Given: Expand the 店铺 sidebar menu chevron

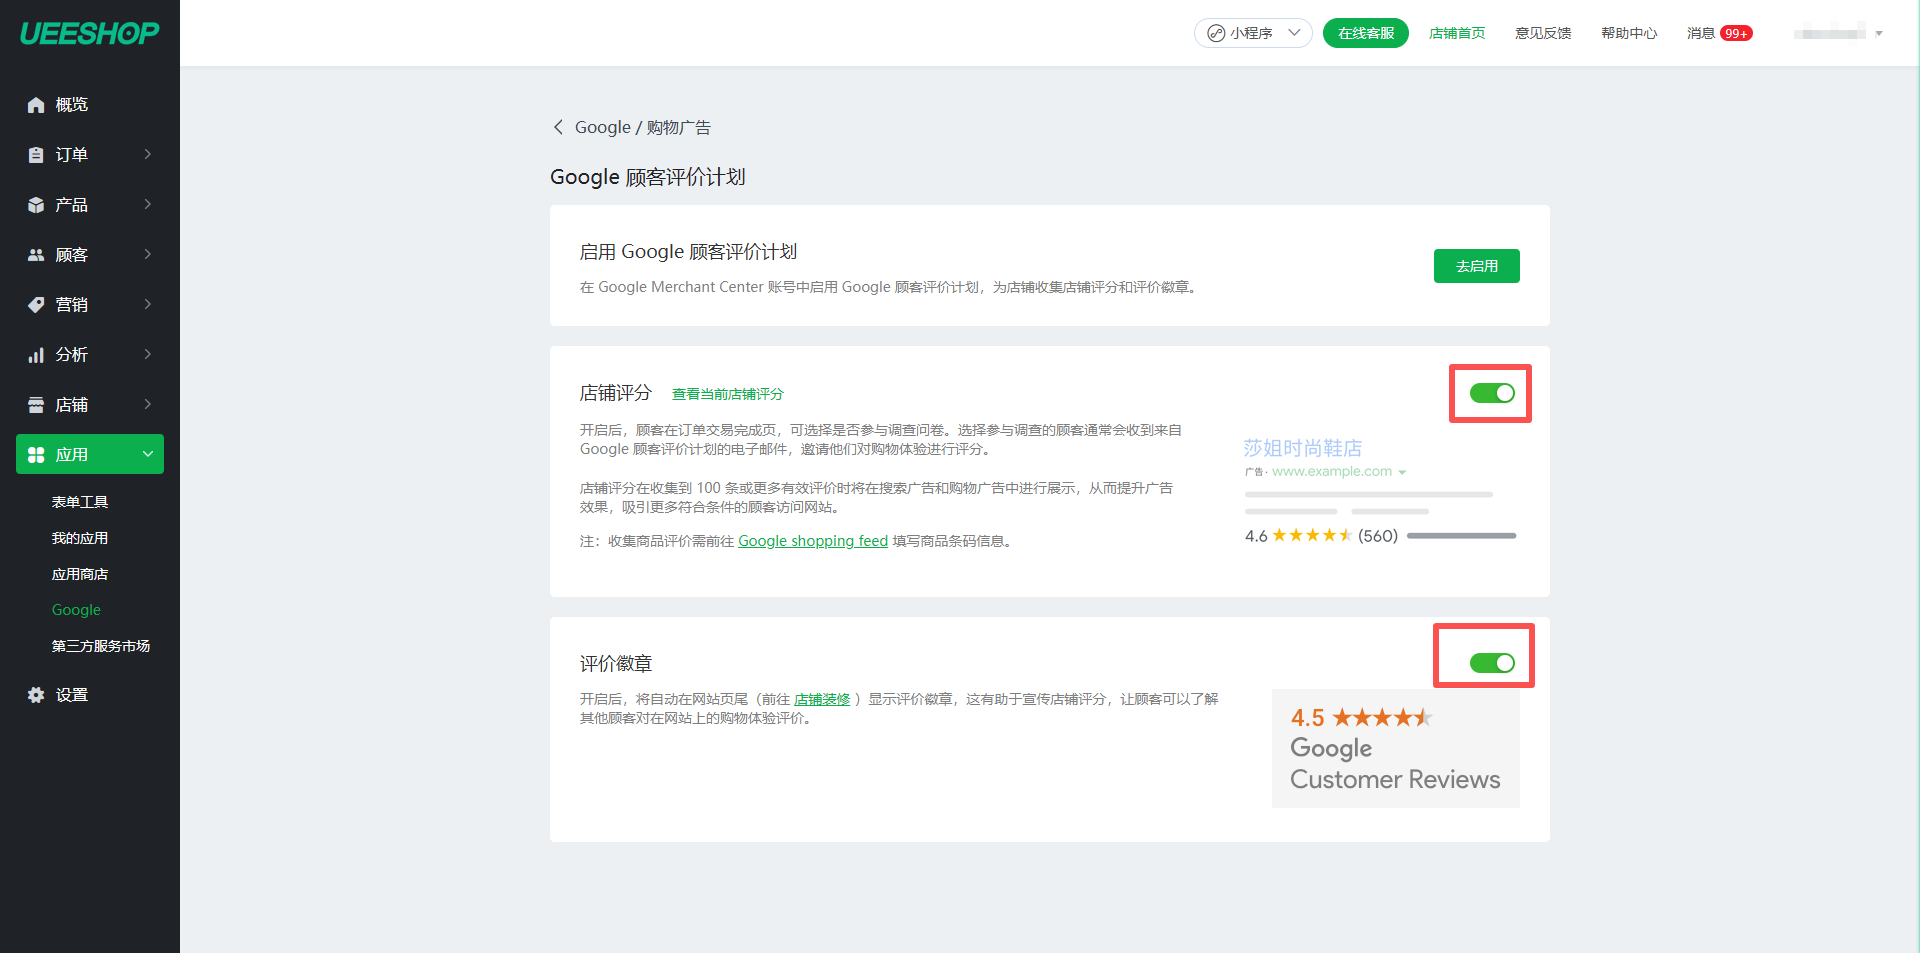Looking at the screenshot, I should pyautogui.click(x=148, y=405).
